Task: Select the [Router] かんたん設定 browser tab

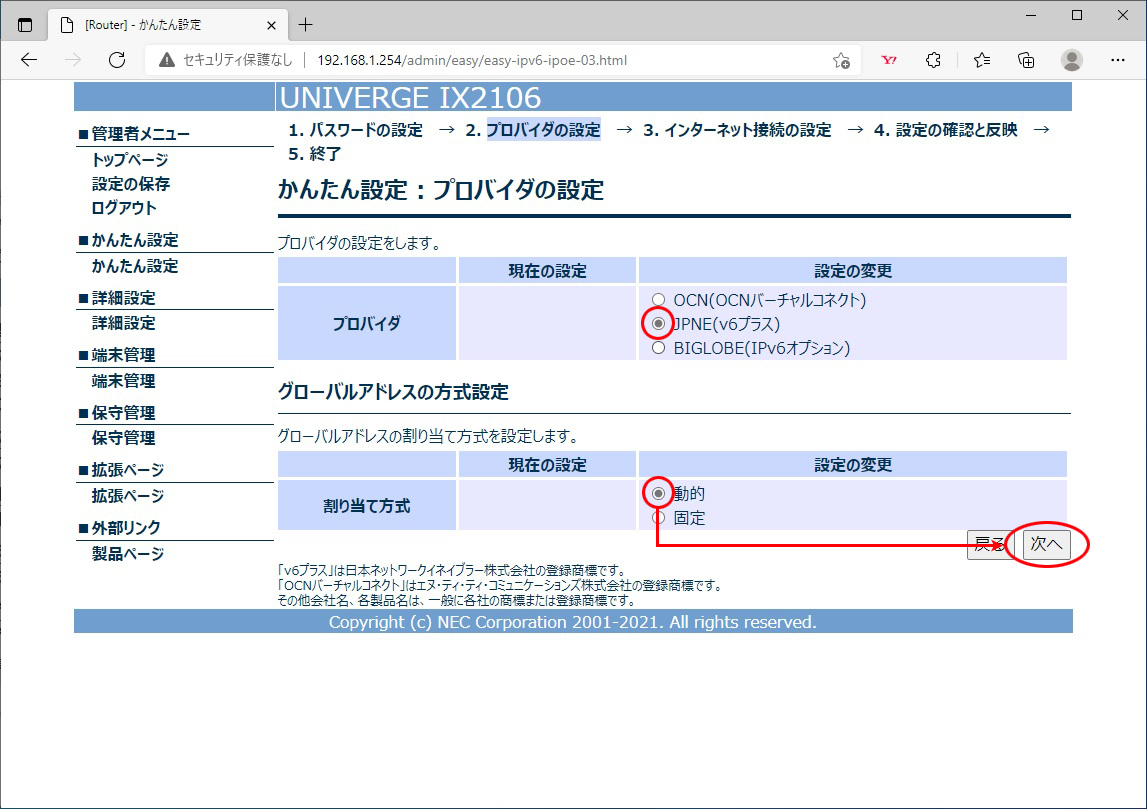Action: (168, 25)
